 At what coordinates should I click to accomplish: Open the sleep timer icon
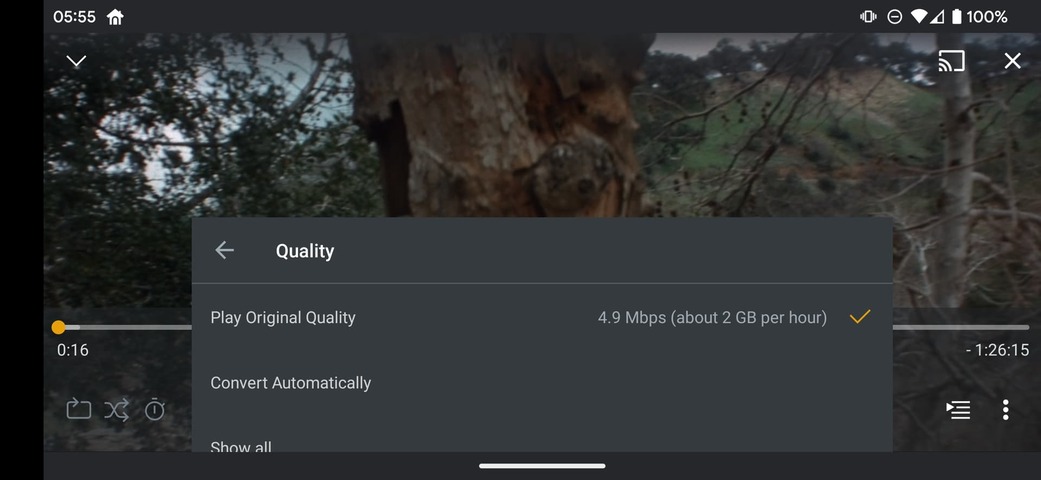[x=155, y=409]
